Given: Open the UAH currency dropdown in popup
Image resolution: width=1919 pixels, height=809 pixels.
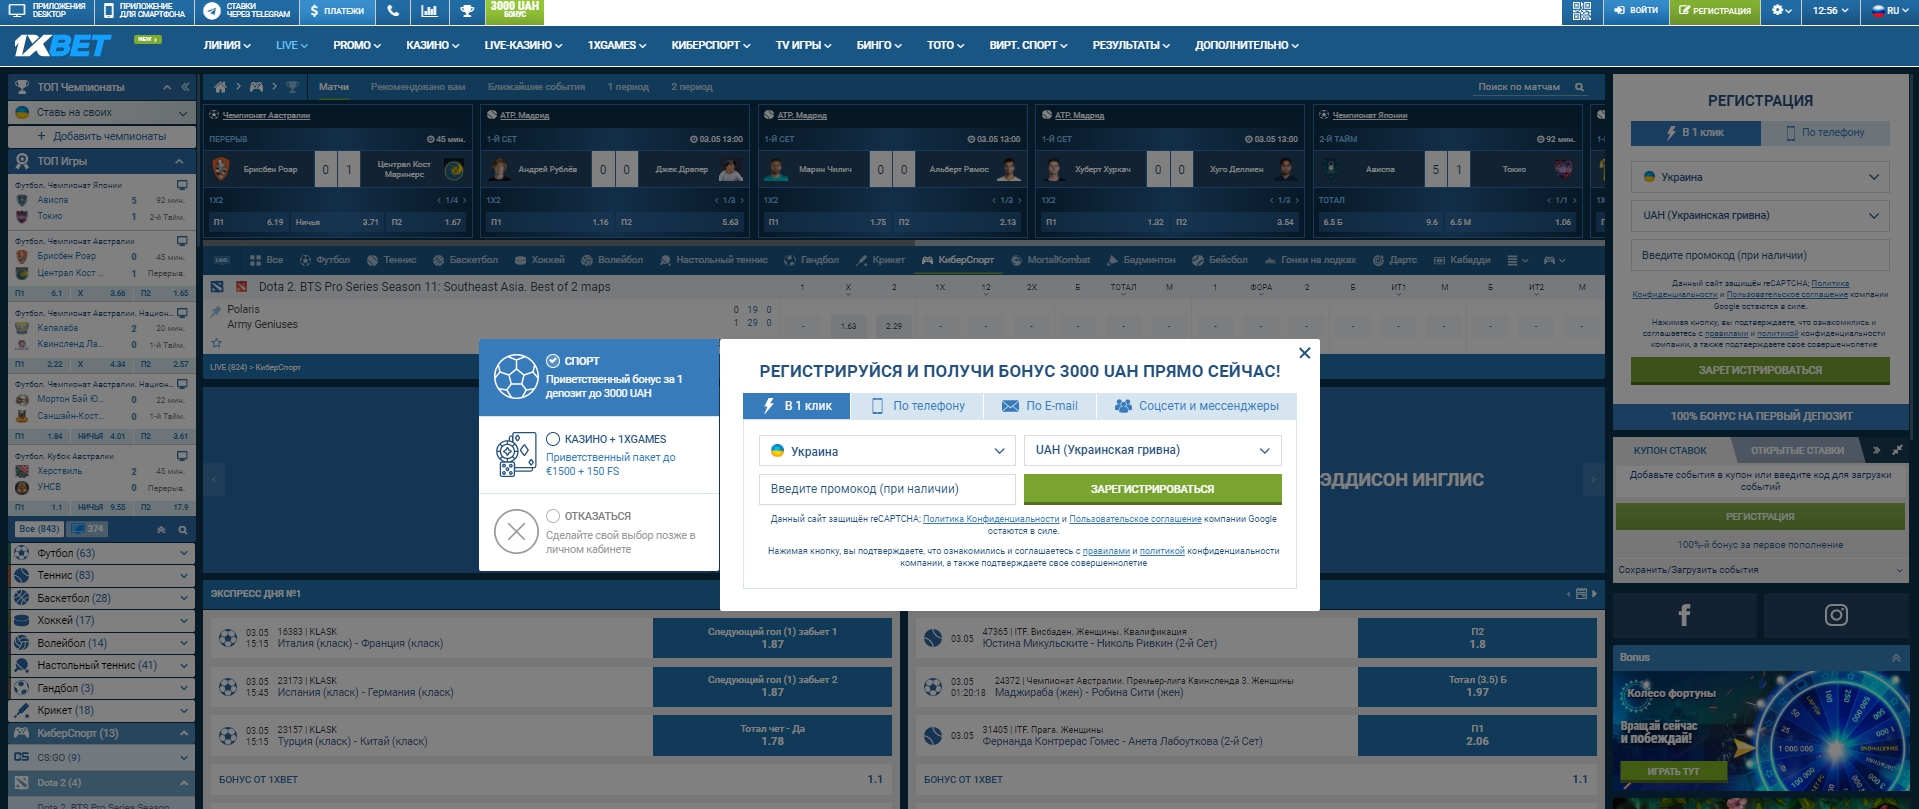Looking at the screenshot, I should [x=1152, y=451].
